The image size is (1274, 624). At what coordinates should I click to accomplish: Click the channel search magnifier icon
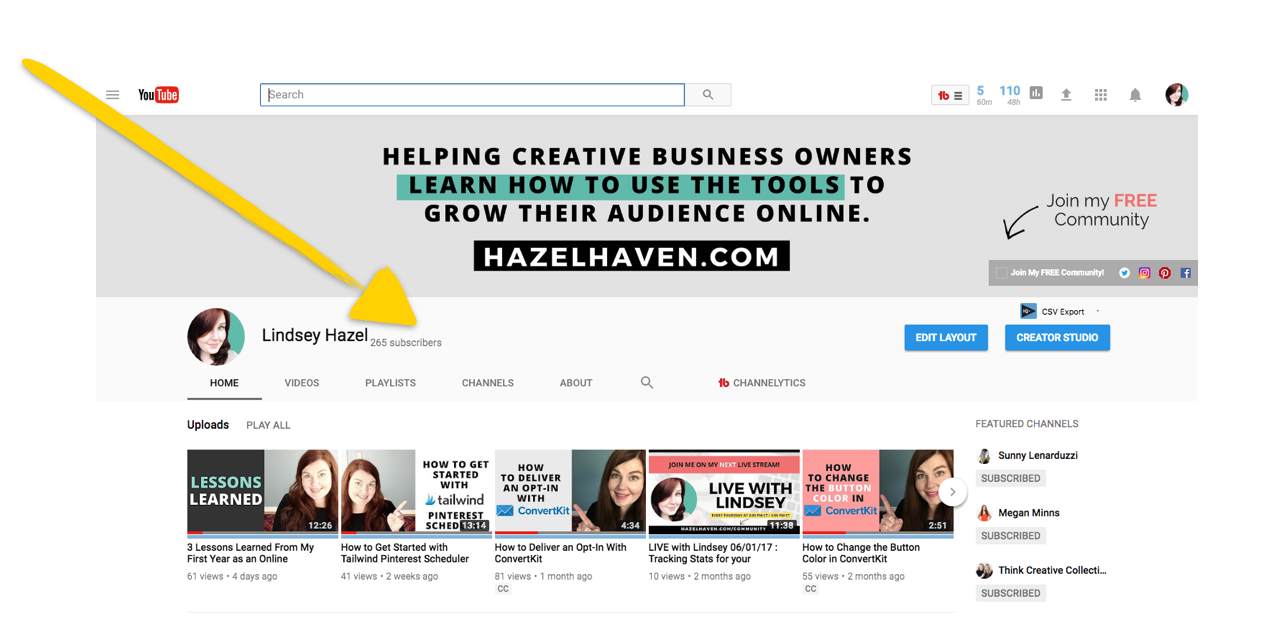[647, 383]
